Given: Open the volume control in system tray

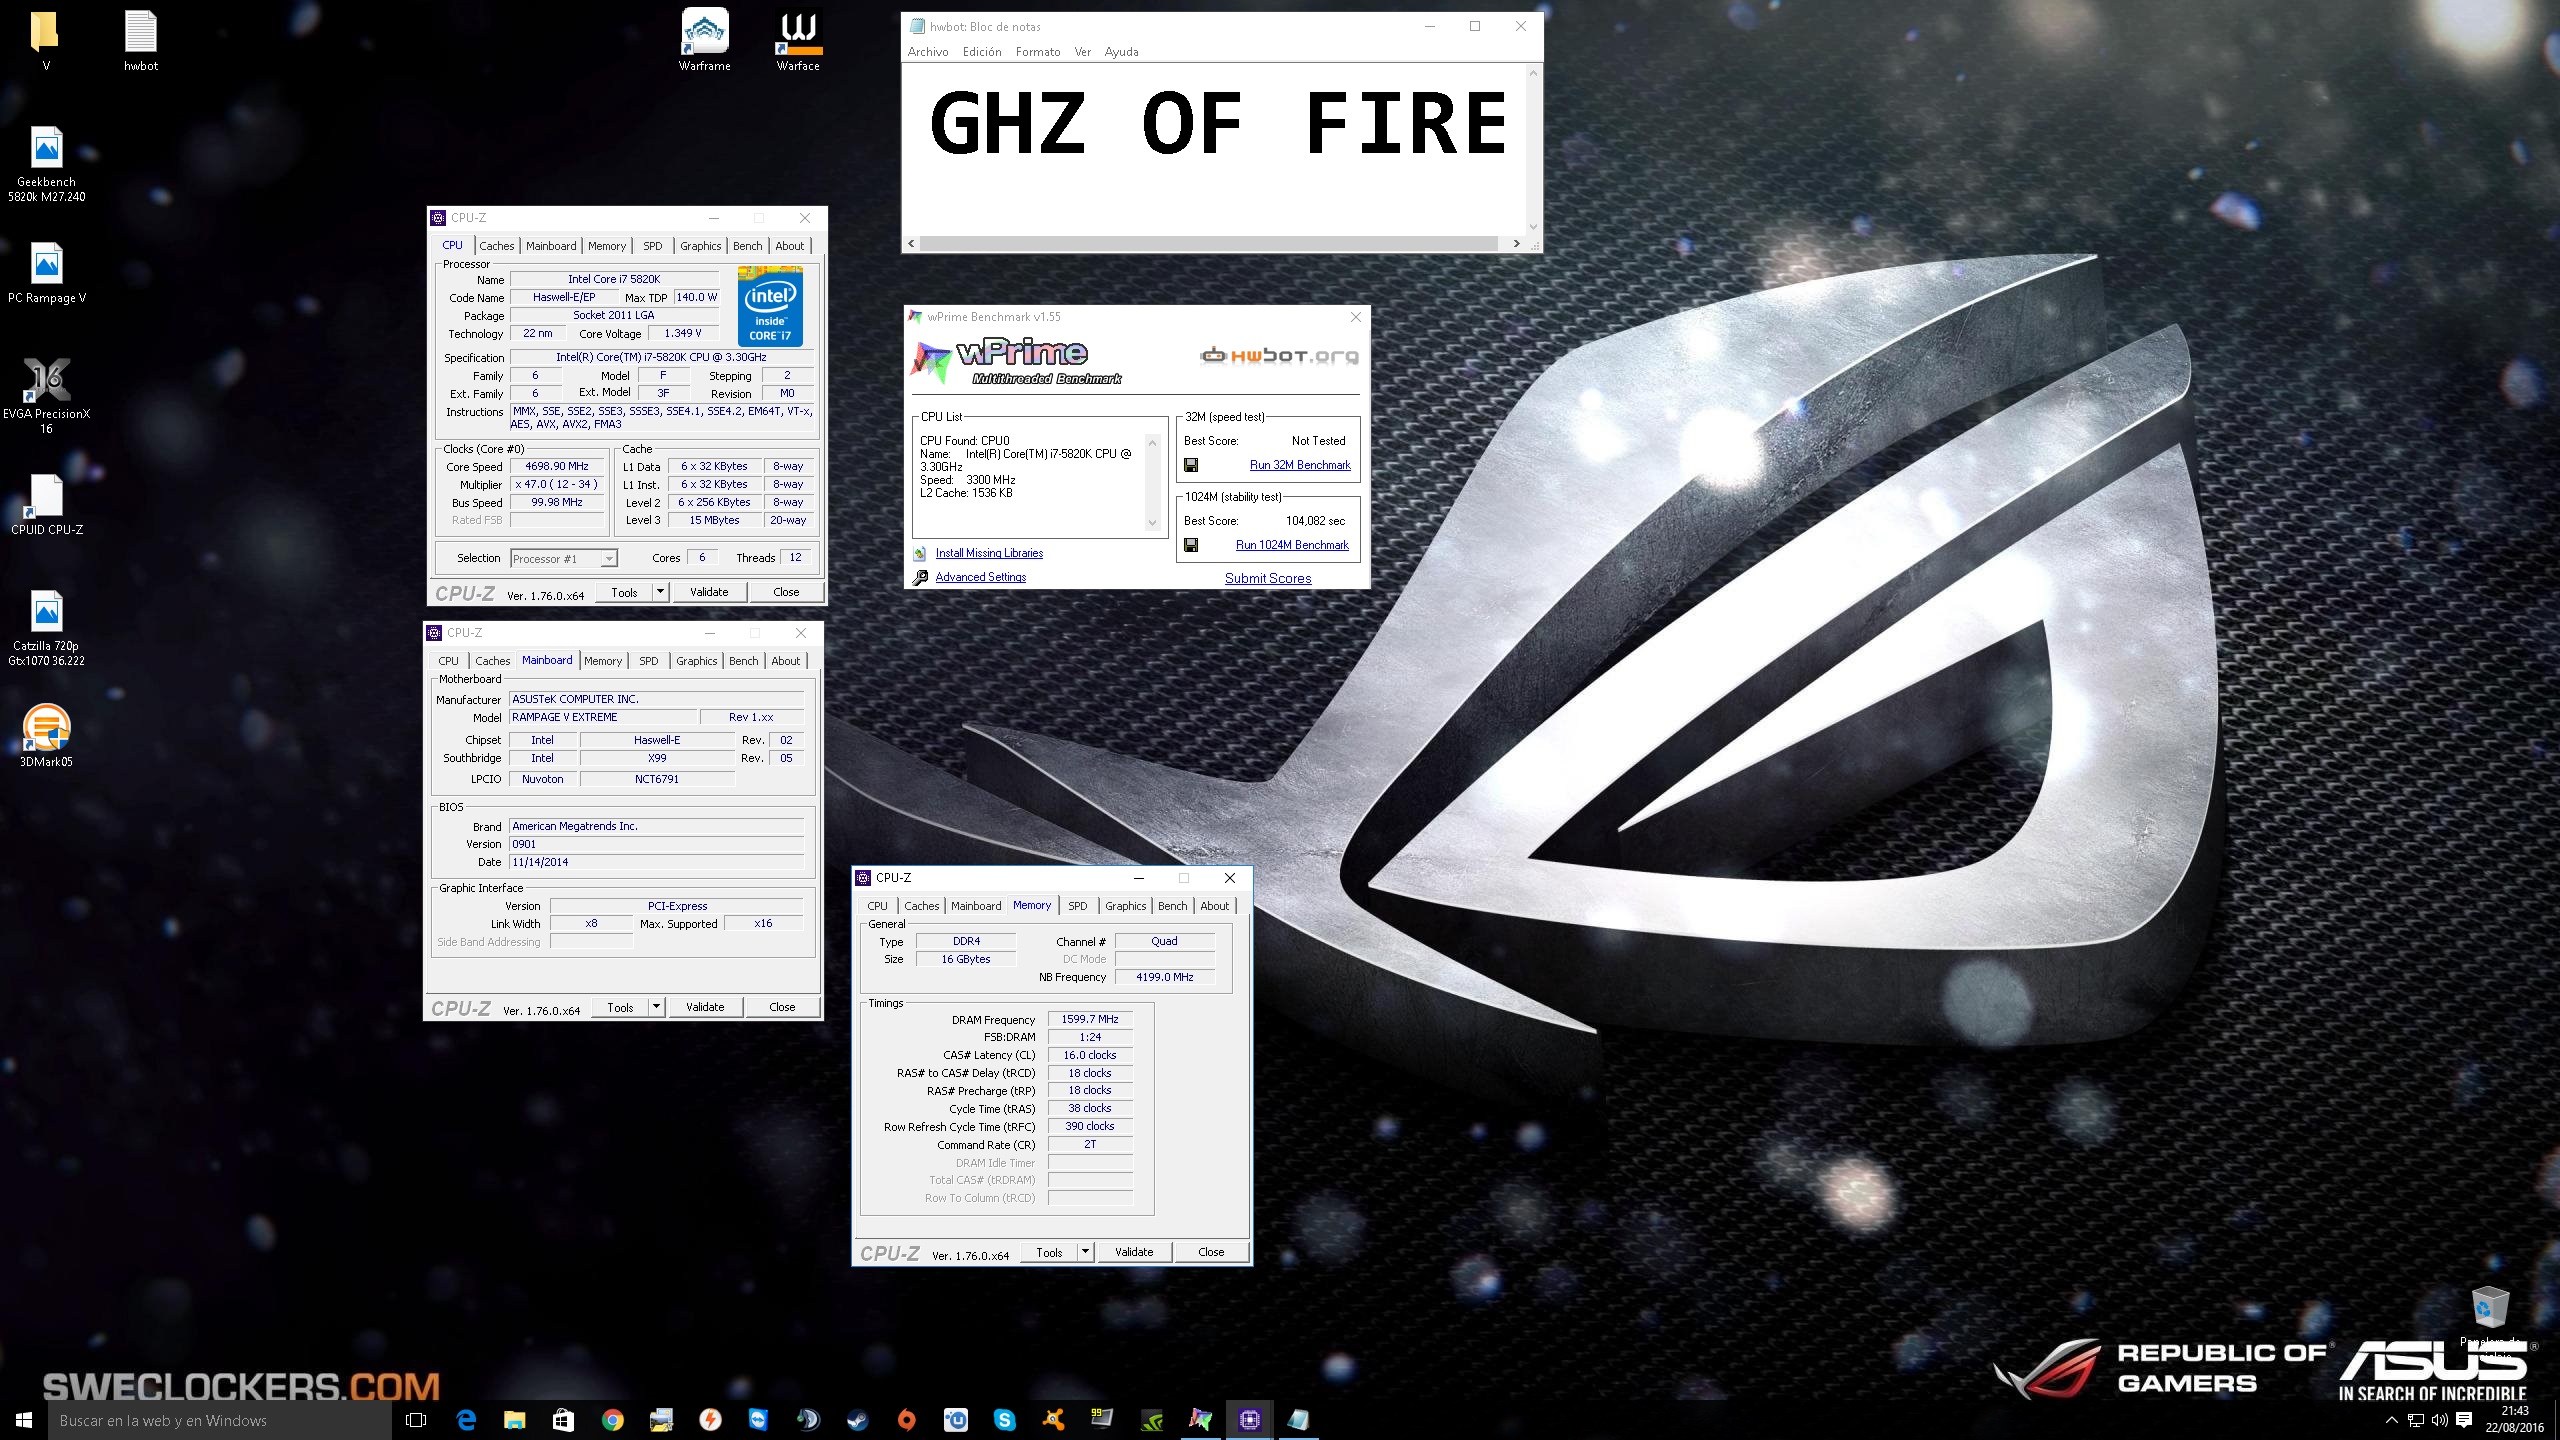Looking at the screenshot, I should point(2439,1420).
